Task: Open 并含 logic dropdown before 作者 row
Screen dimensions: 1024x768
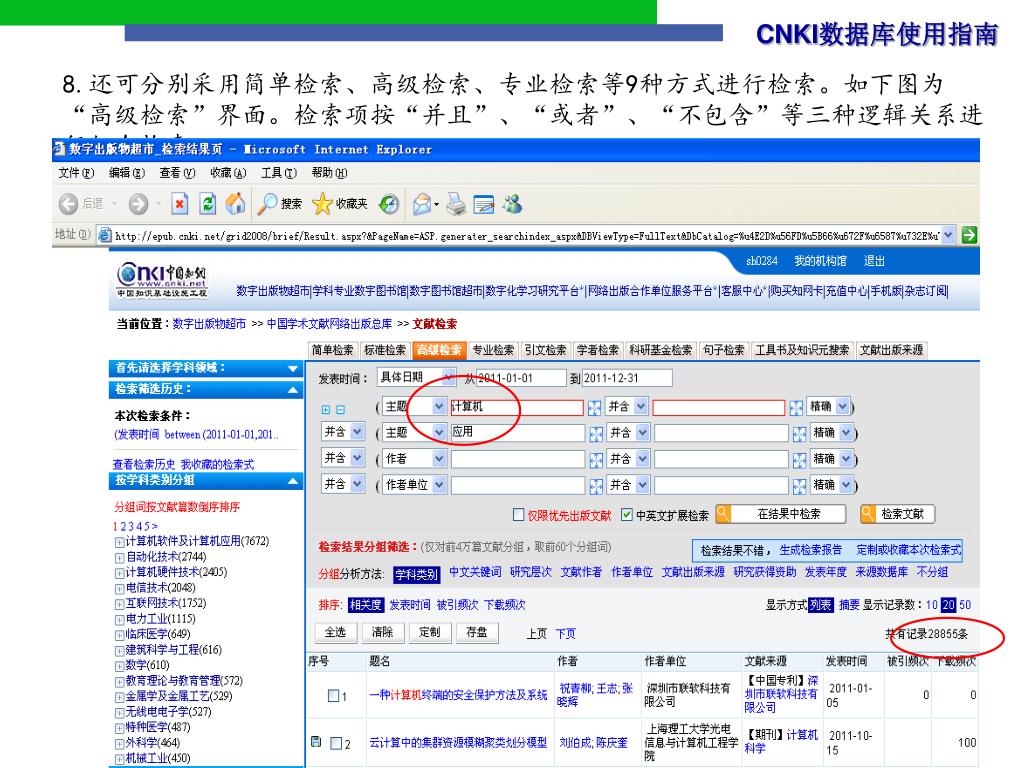Action: (357, 458)
